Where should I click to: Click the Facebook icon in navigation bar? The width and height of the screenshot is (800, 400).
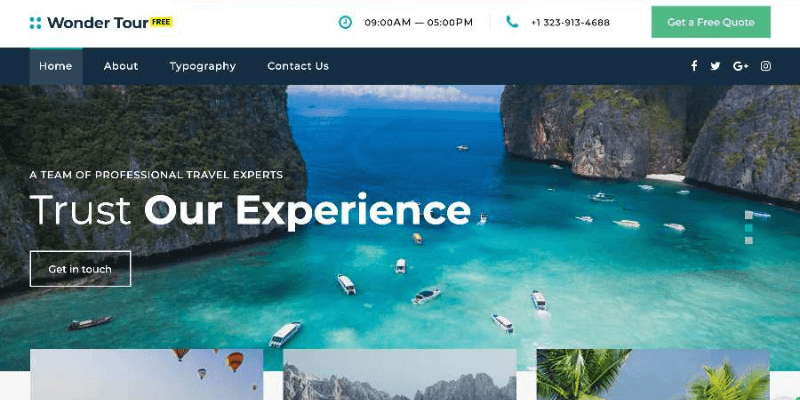pos(694,66)
